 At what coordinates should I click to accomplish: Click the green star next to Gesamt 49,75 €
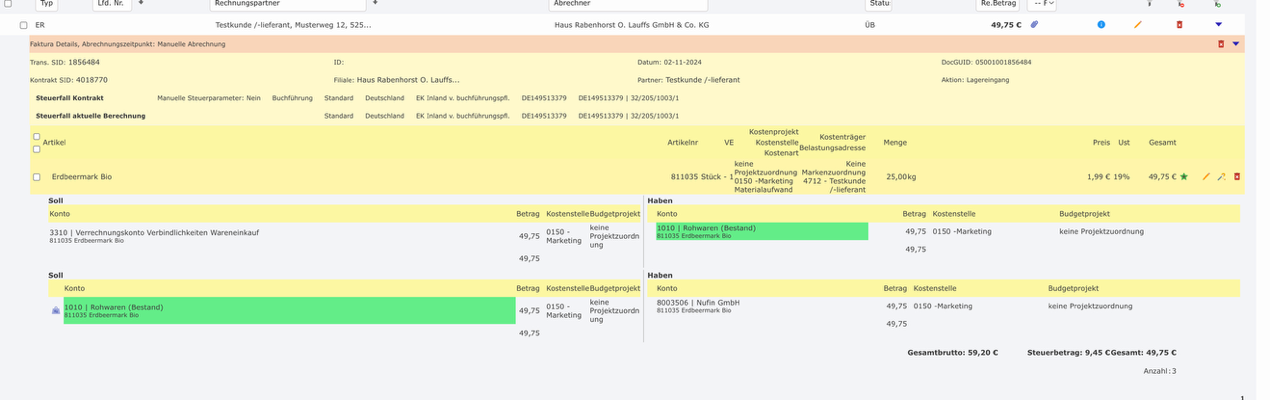(1184, 177)
